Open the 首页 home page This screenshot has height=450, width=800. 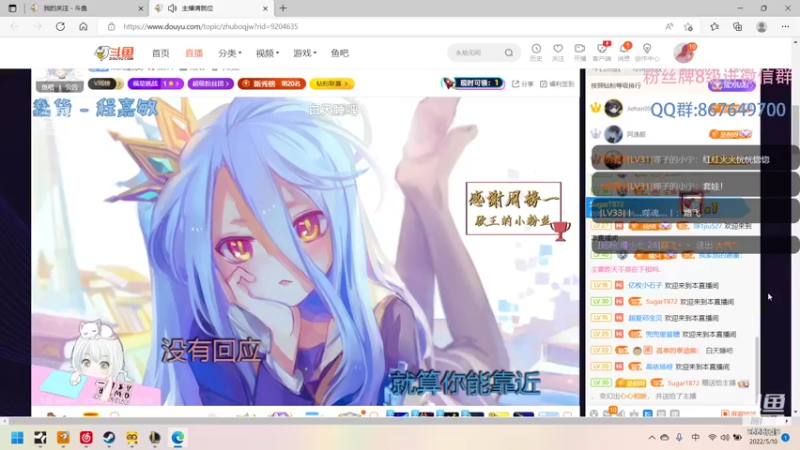pos(160,53)
